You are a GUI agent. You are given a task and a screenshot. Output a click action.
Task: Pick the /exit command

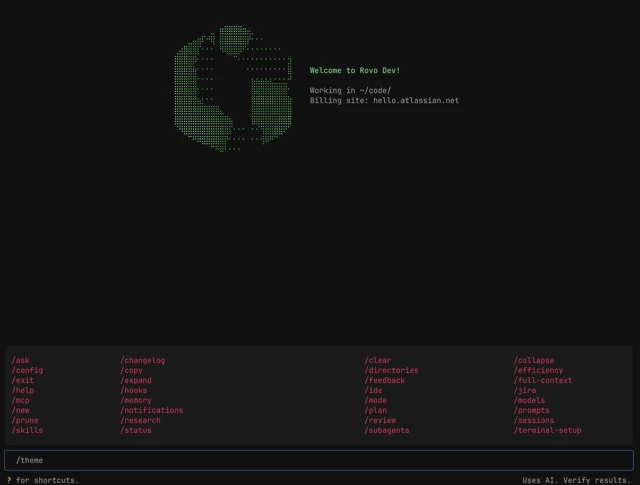23,380
